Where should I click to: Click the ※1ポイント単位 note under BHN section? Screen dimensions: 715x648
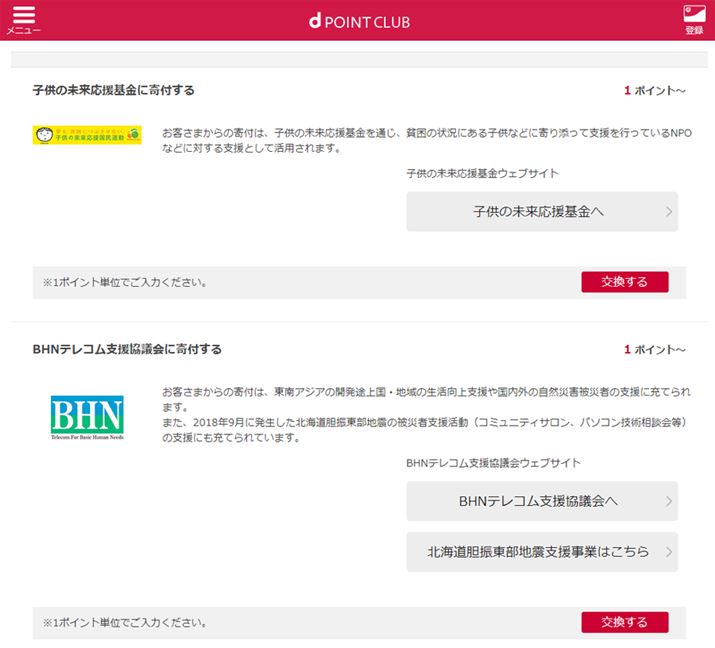[125, 623]
